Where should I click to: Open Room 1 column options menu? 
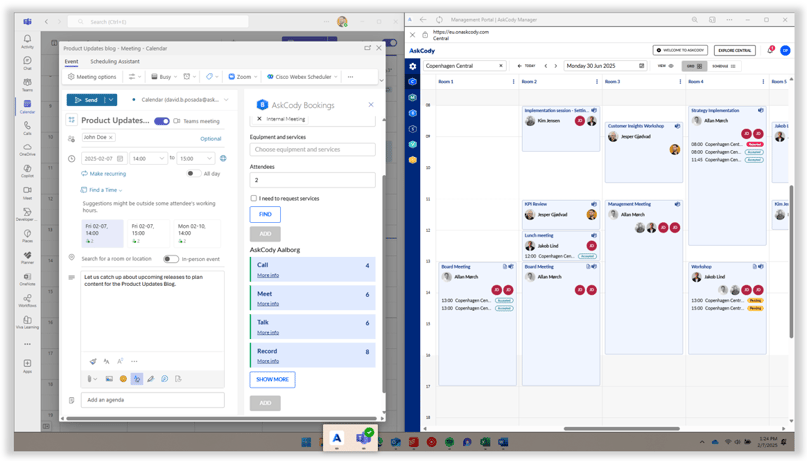(514, 82)
